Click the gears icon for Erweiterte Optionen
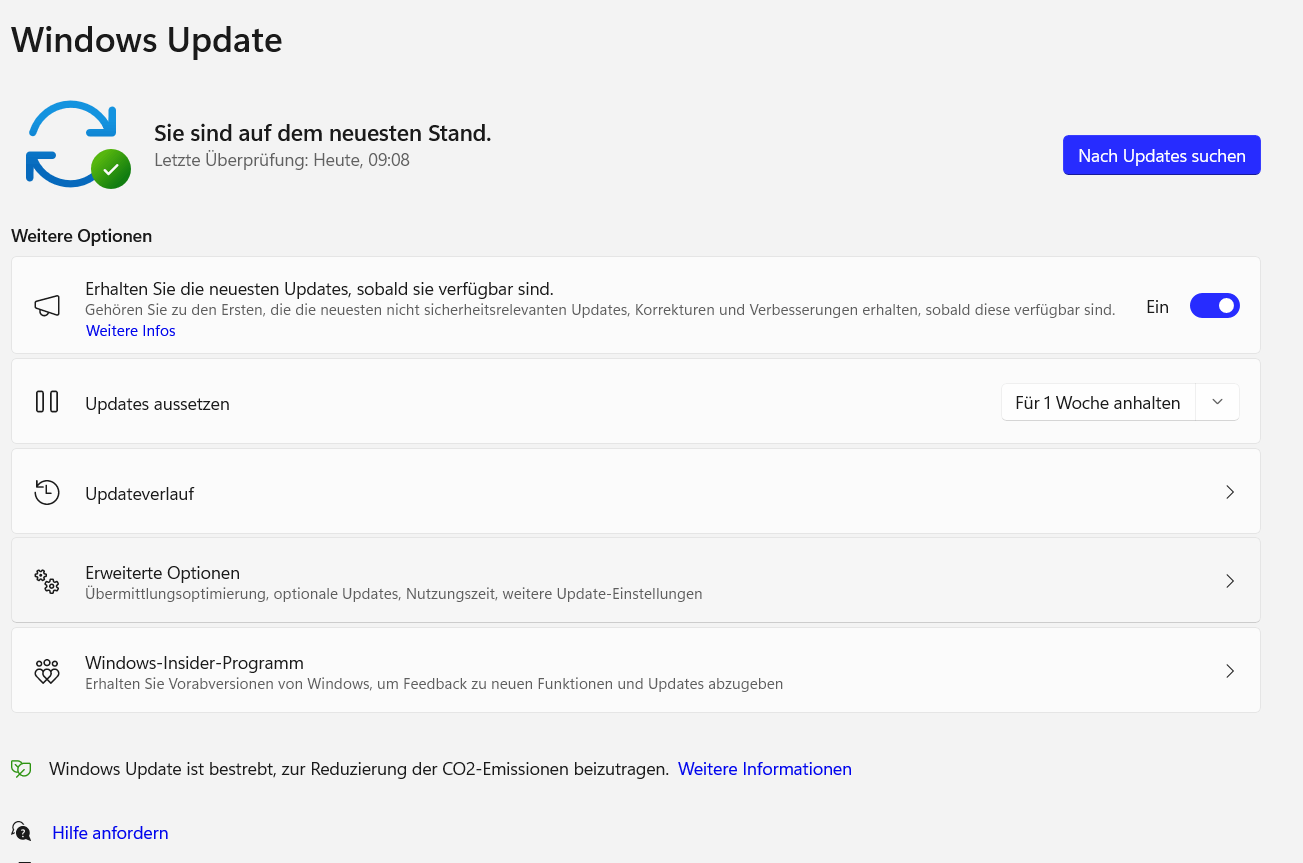The height and width of the screenshot is (863, 1303). [x=47, y=581]
